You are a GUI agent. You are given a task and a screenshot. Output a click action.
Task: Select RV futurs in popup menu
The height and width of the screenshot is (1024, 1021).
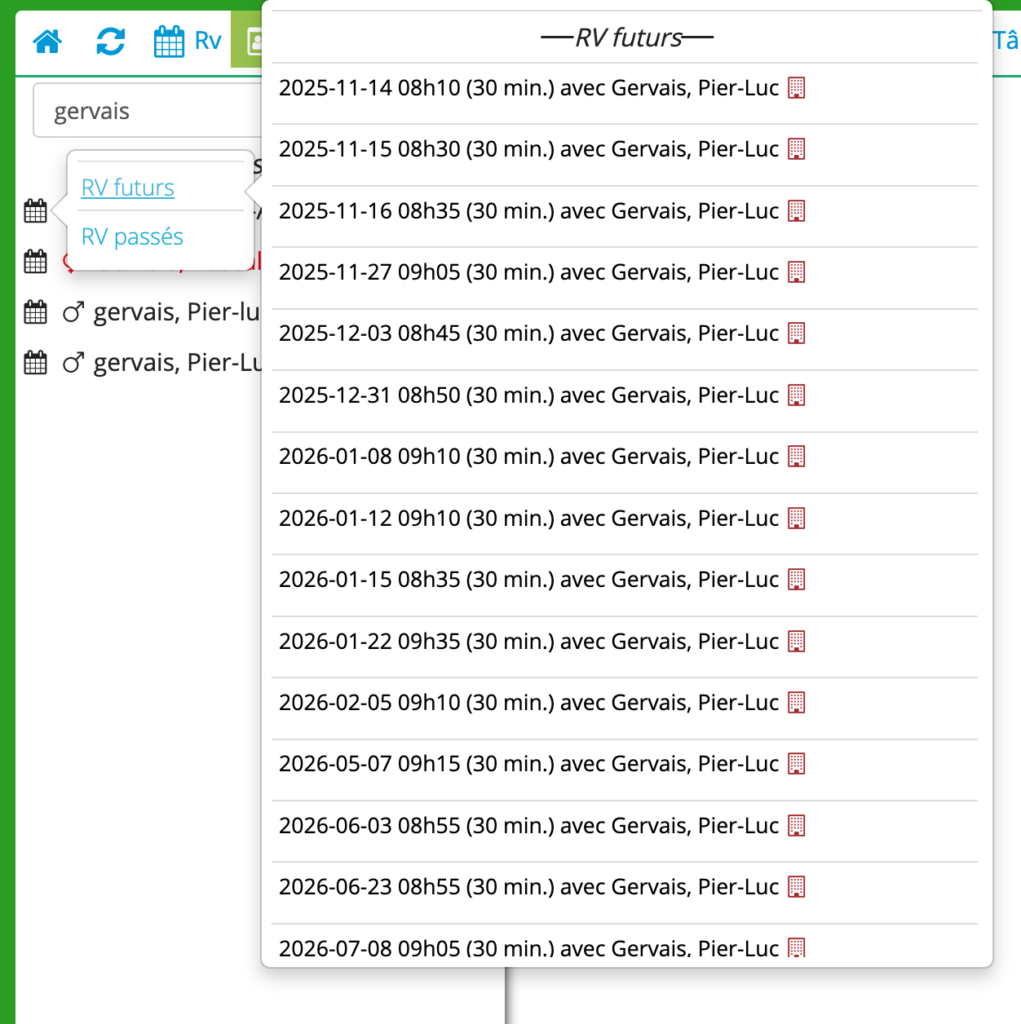128,188
